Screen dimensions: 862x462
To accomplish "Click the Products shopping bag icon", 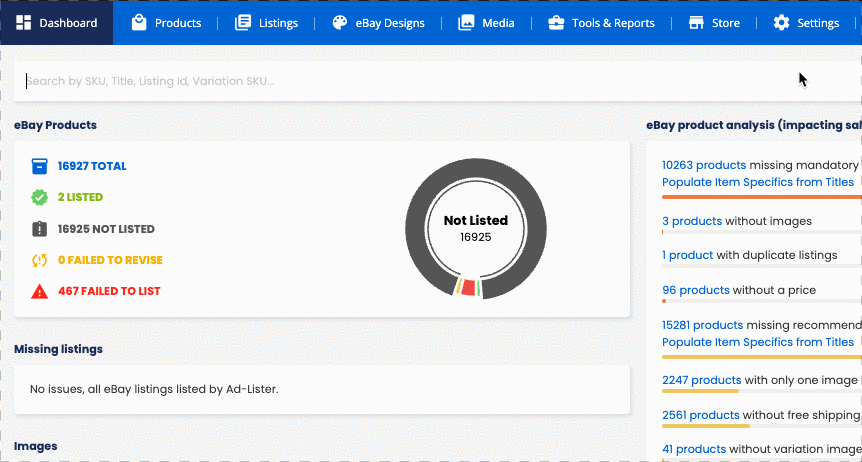I will click(139, 23).
